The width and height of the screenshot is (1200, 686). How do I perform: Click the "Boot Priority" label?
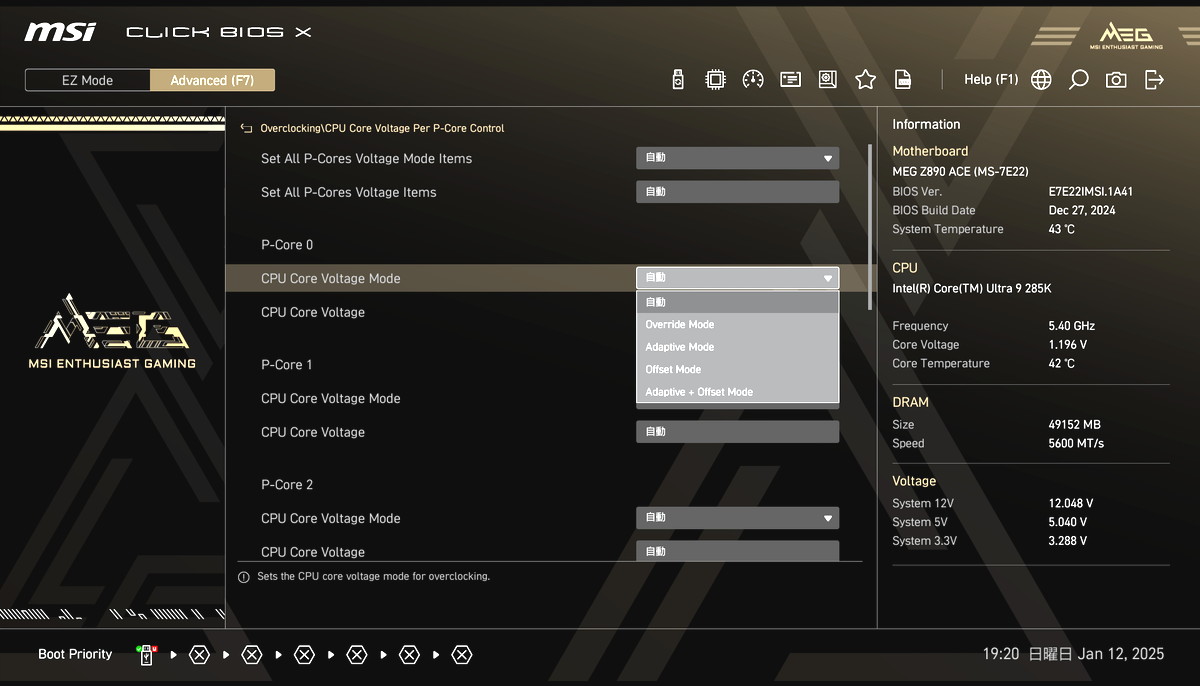75,654
